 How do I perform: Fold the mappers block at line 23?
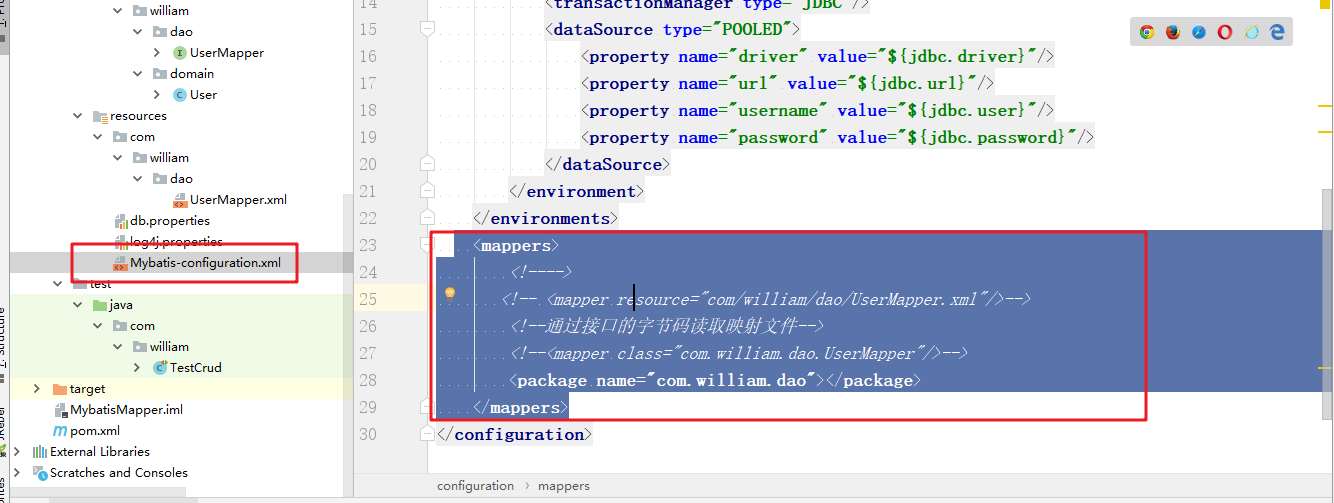click(428, 245)
